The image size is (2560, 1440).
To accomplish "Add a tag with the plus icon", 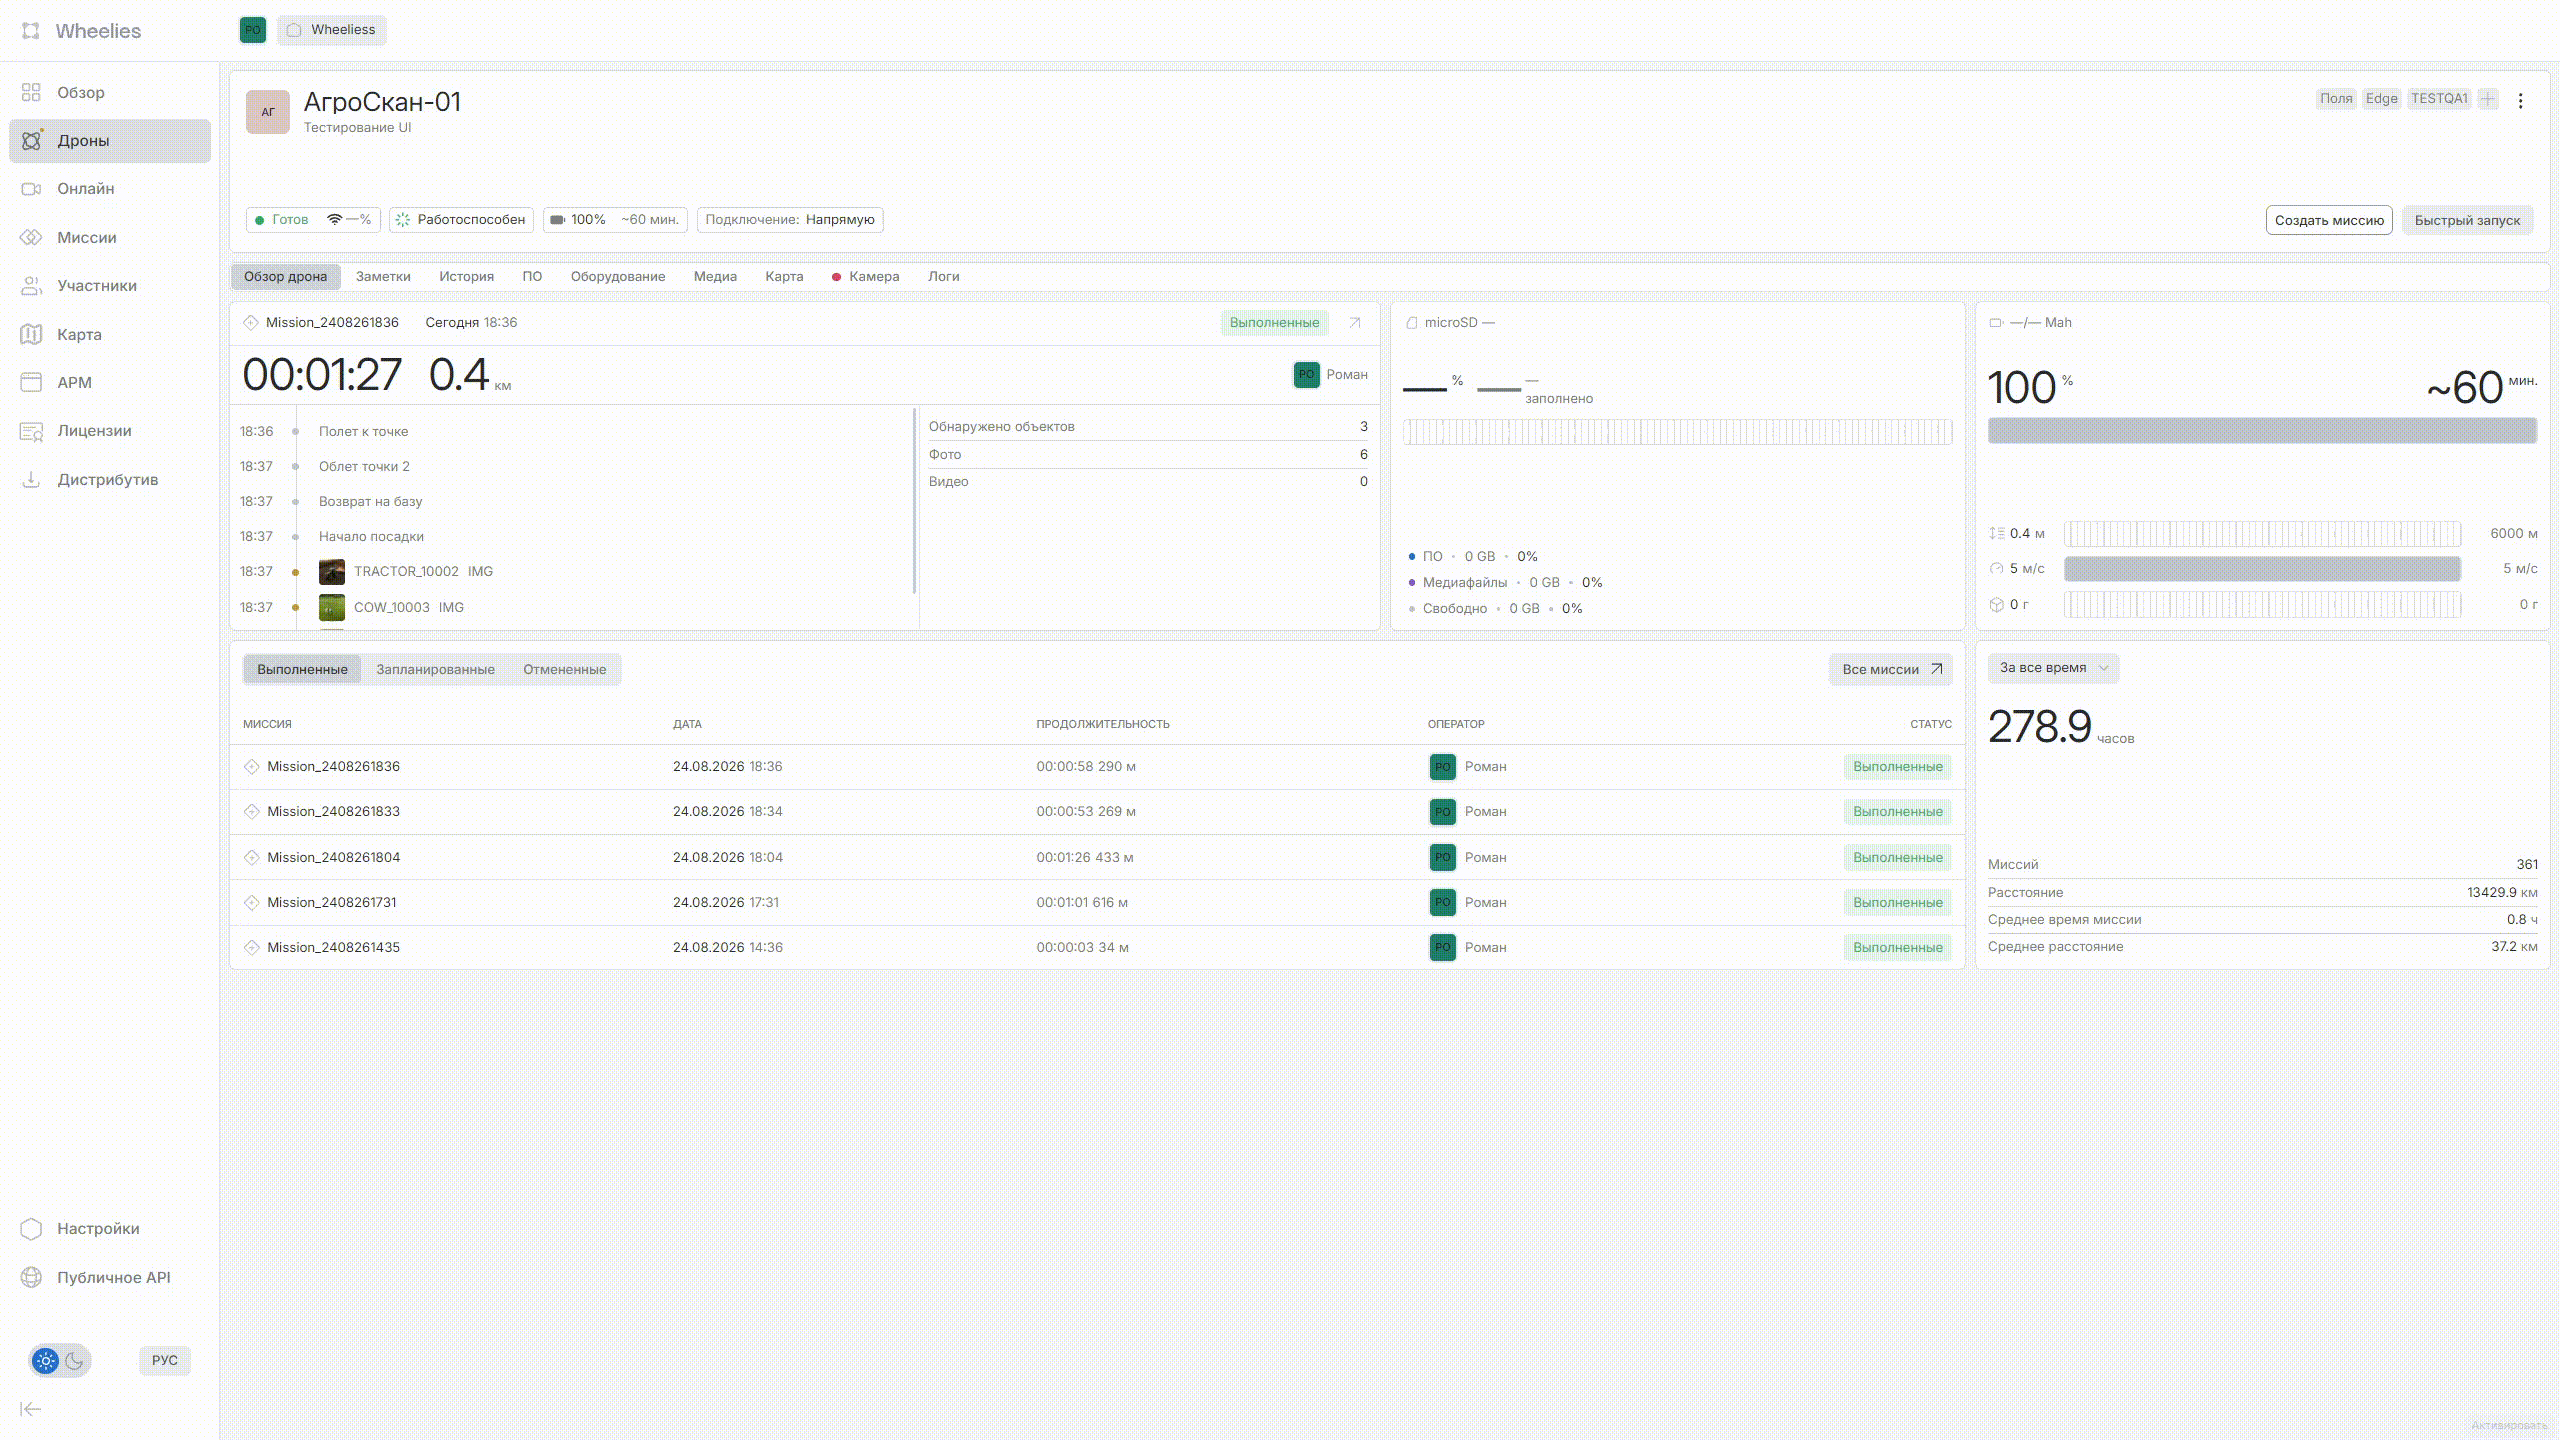I will (x=2488, y=98).
